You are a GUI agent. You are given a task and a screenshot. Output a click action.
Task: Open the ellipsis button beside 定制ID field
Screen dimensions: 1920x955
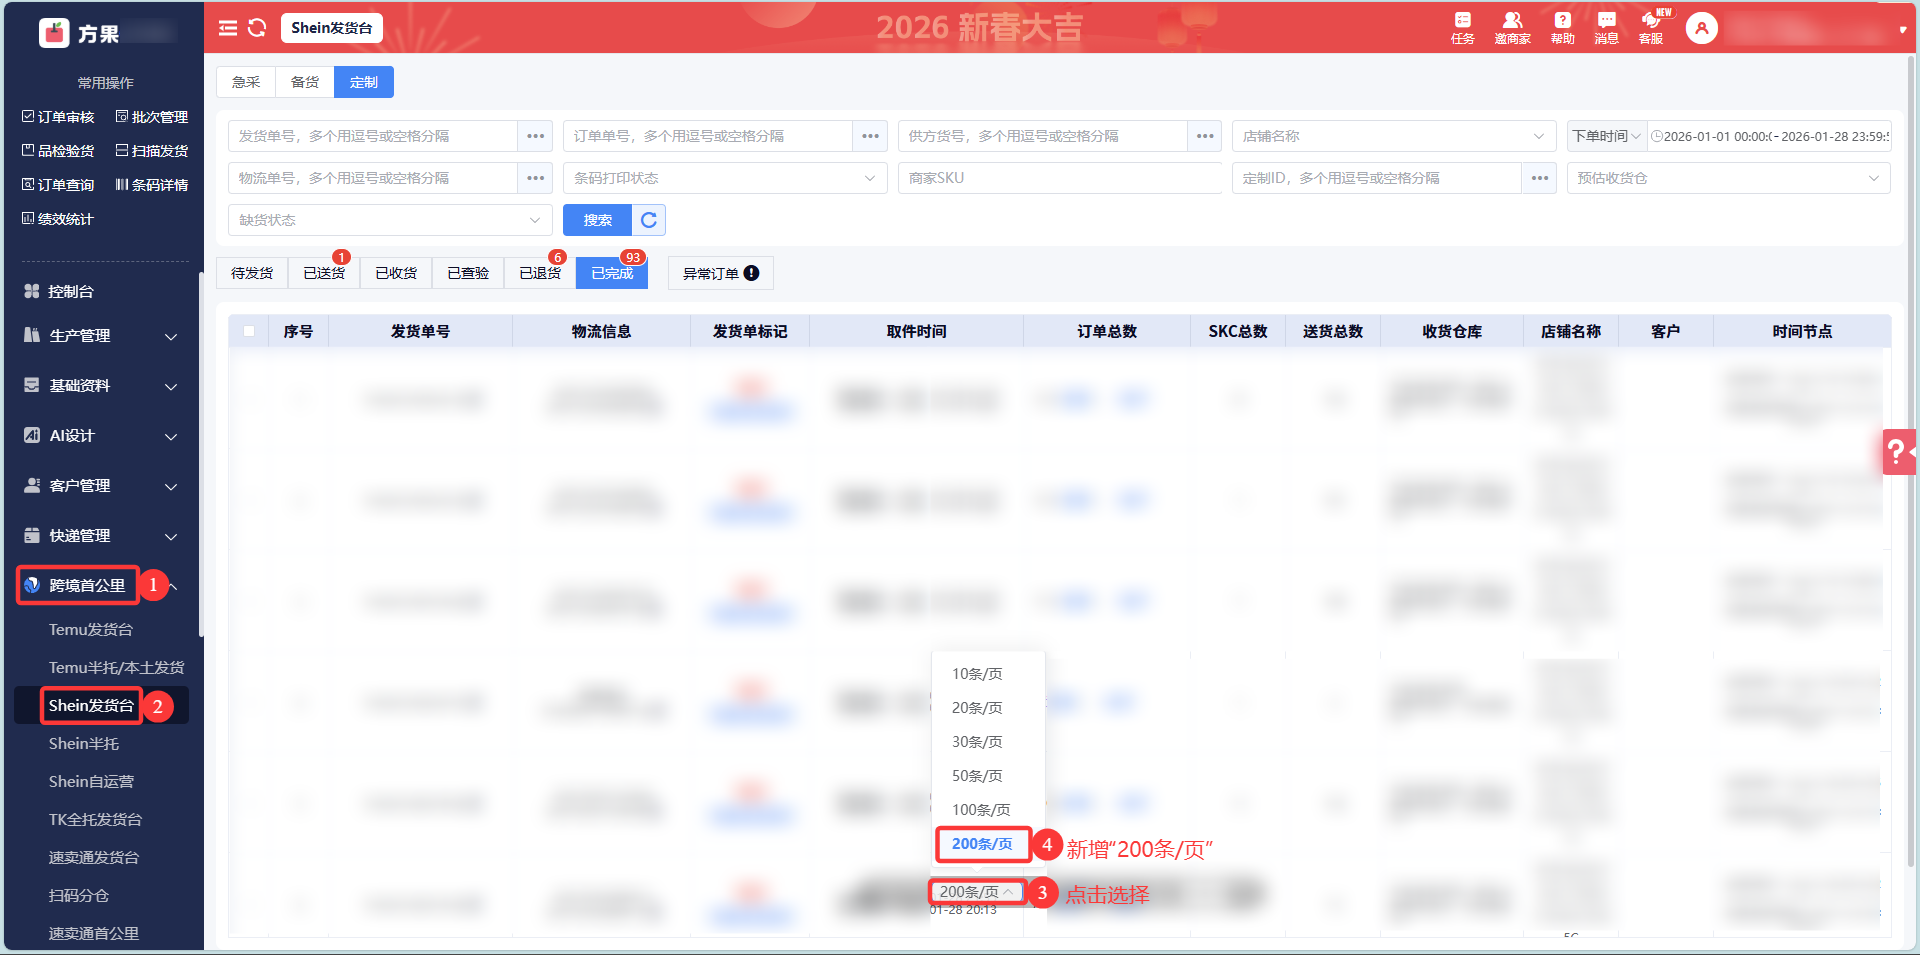point(1540,178)
